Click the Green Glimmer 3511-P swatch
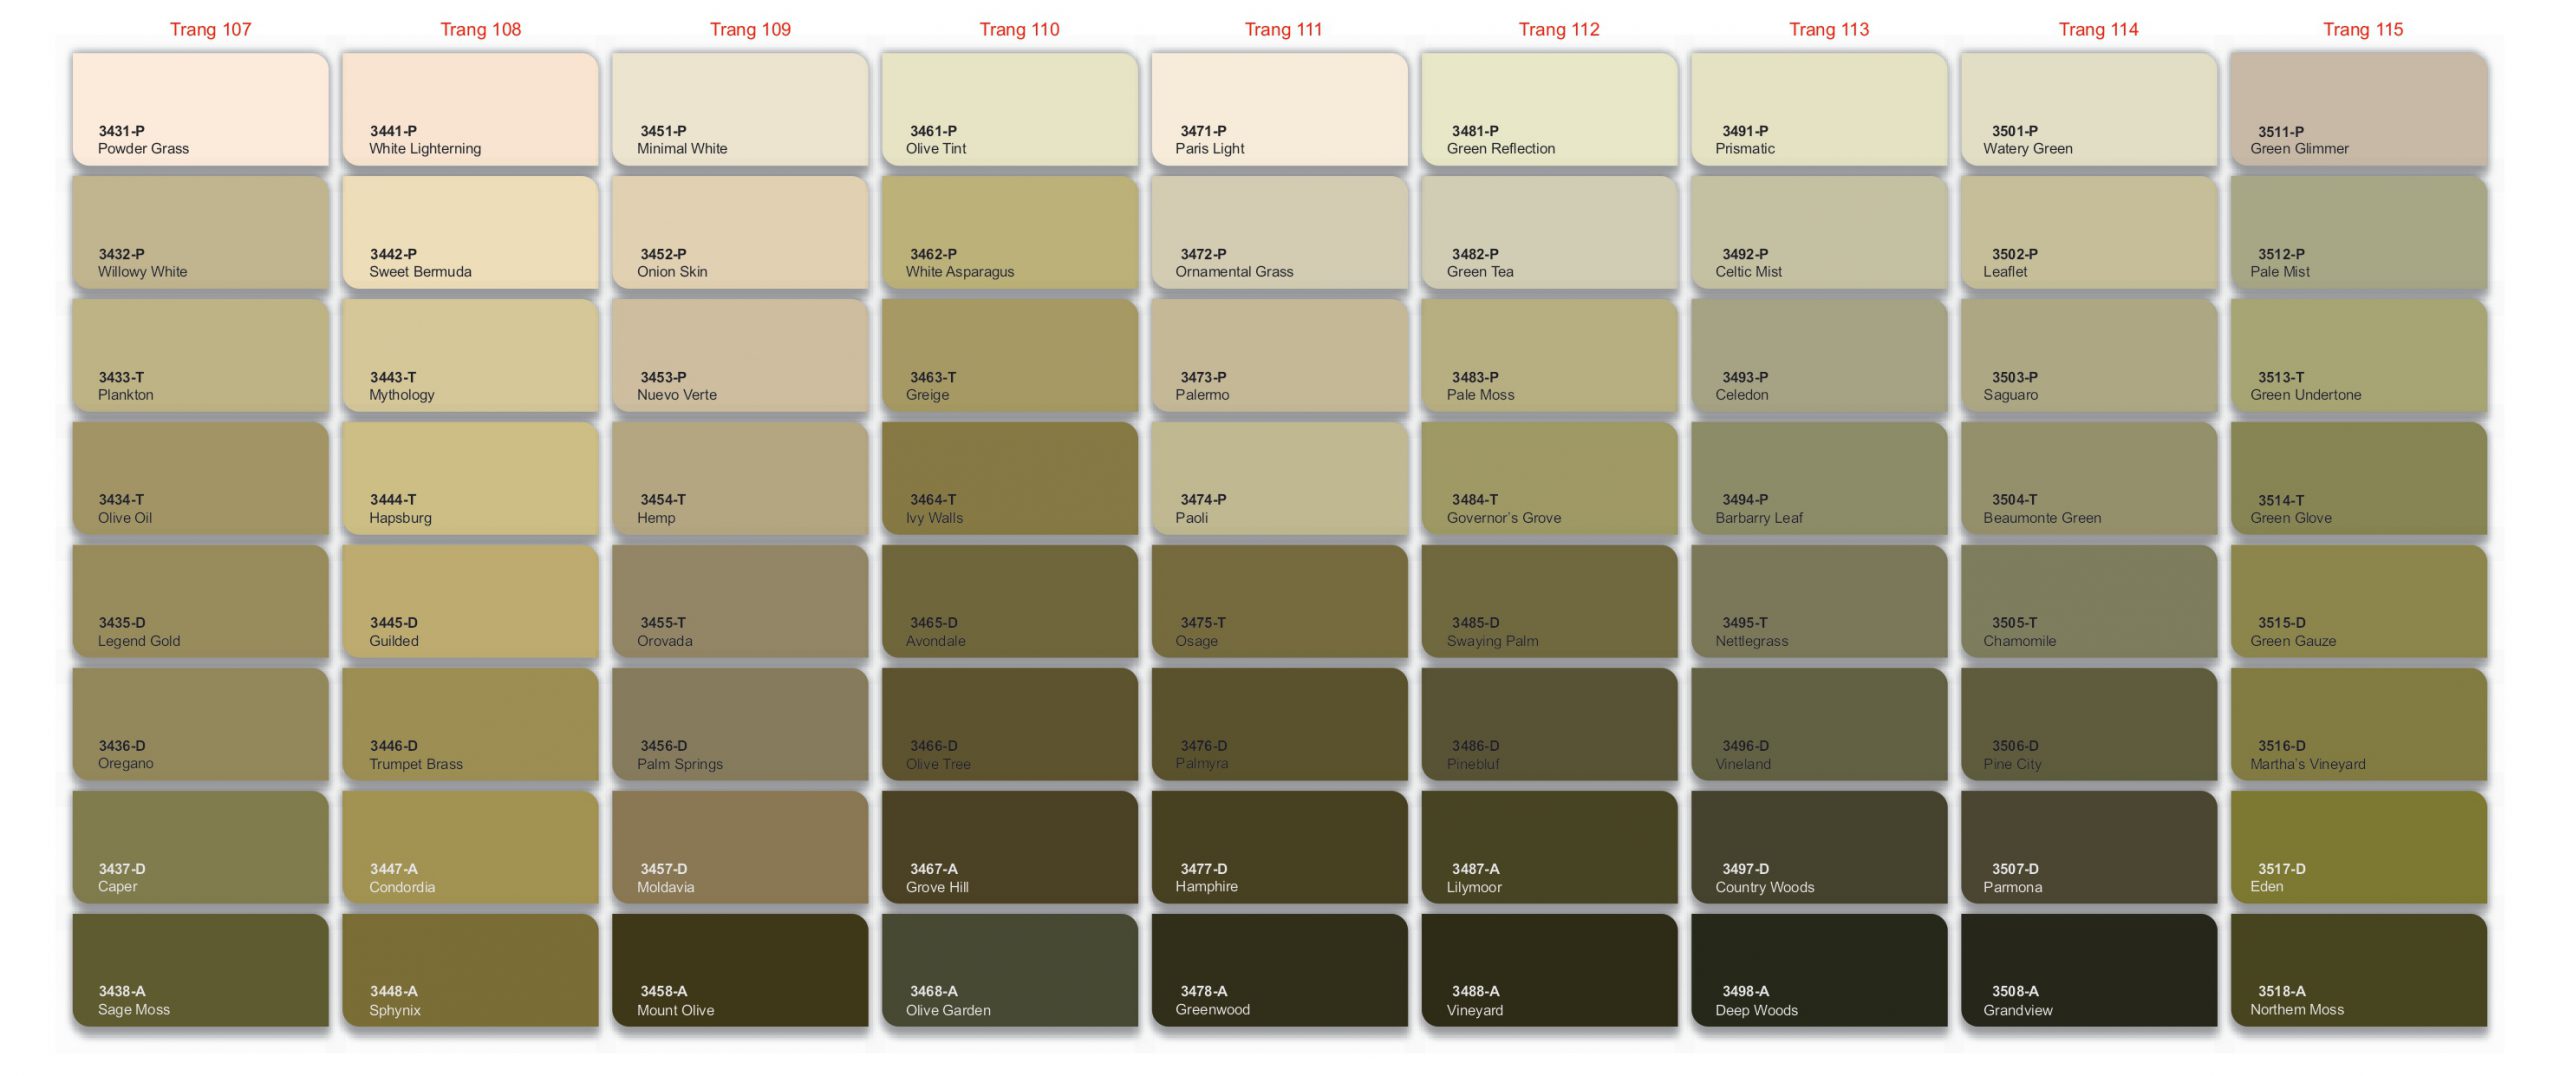 pos(2358,109)
